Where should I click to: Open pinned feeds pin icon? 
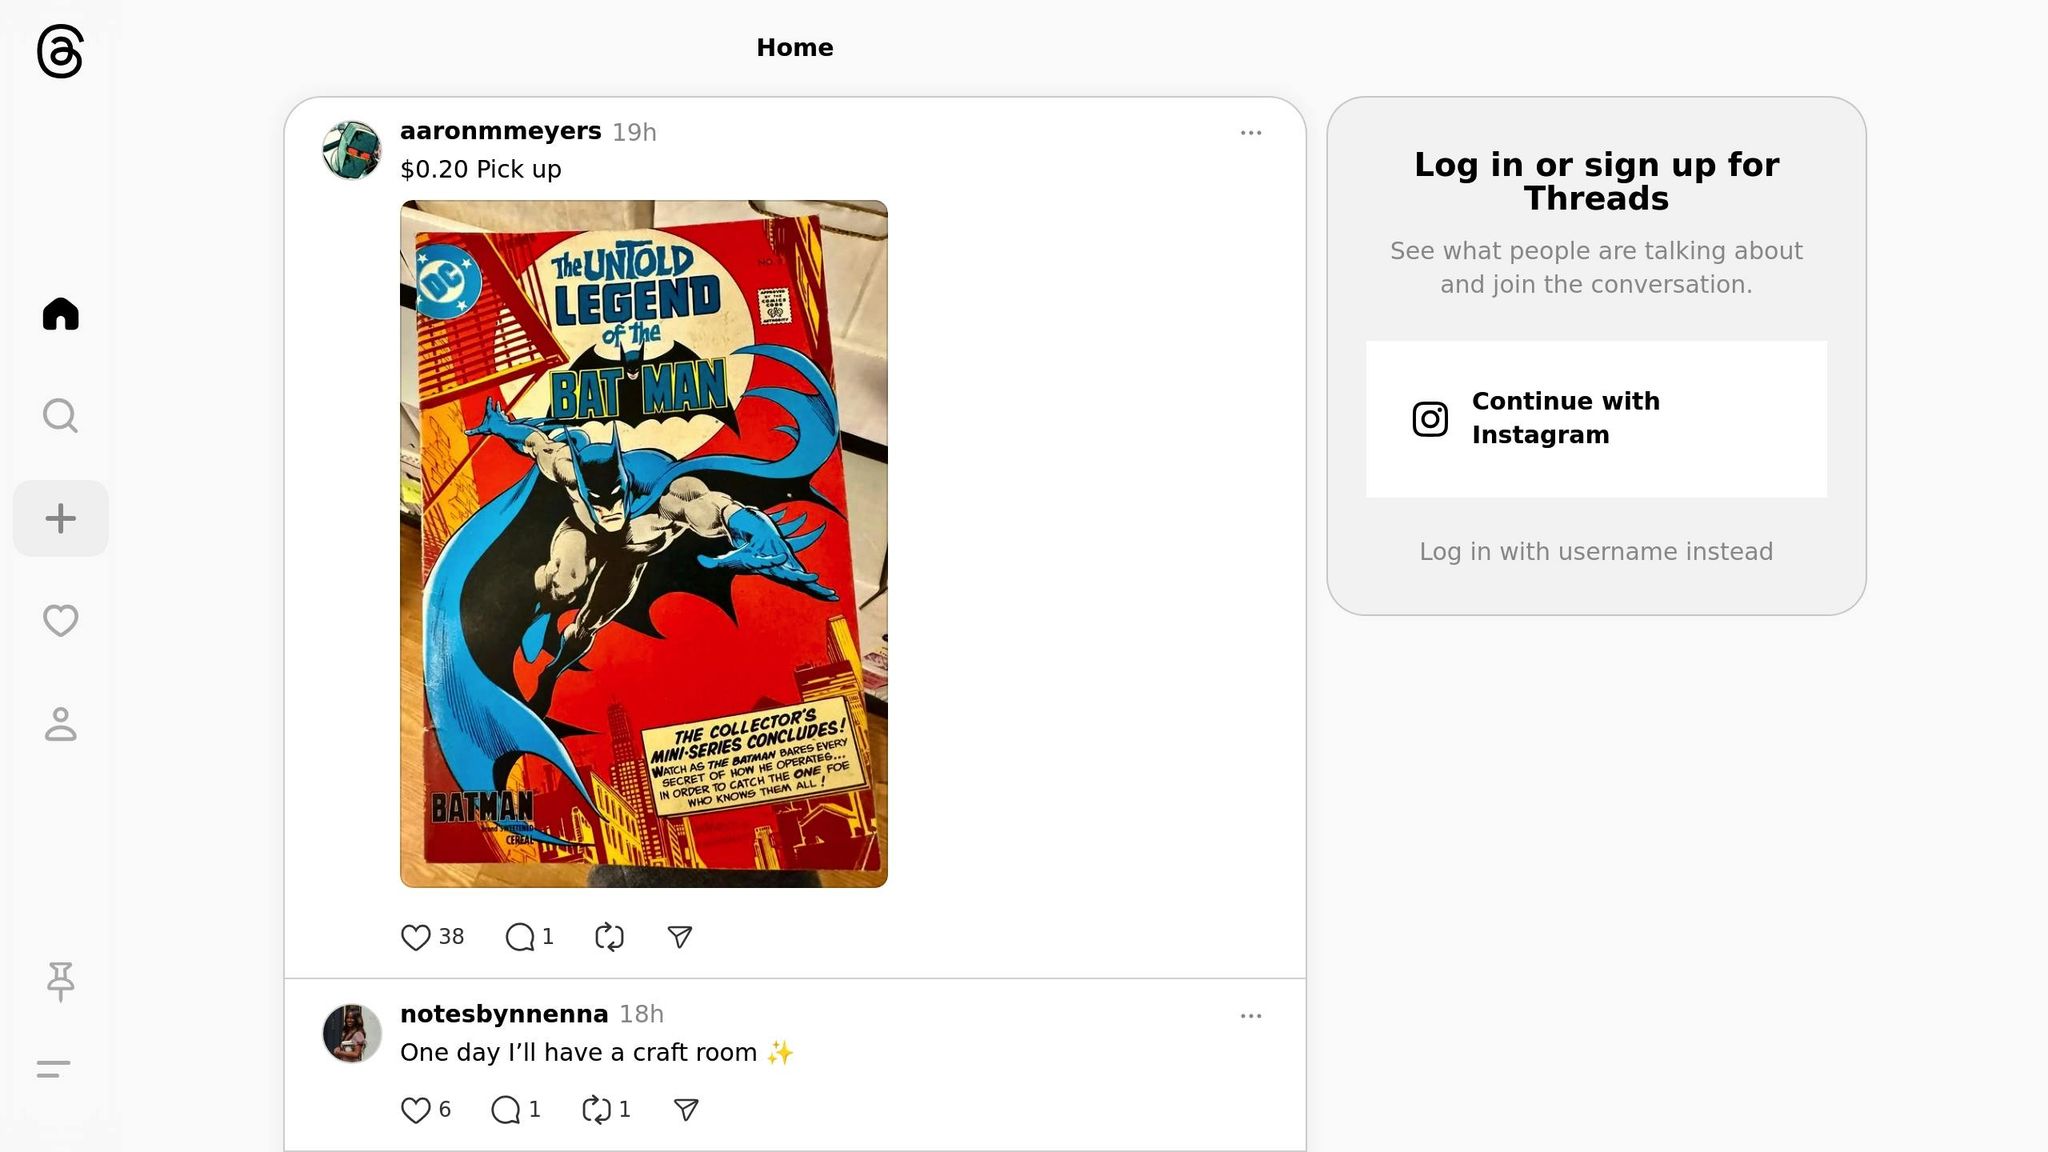coord(60,981)
